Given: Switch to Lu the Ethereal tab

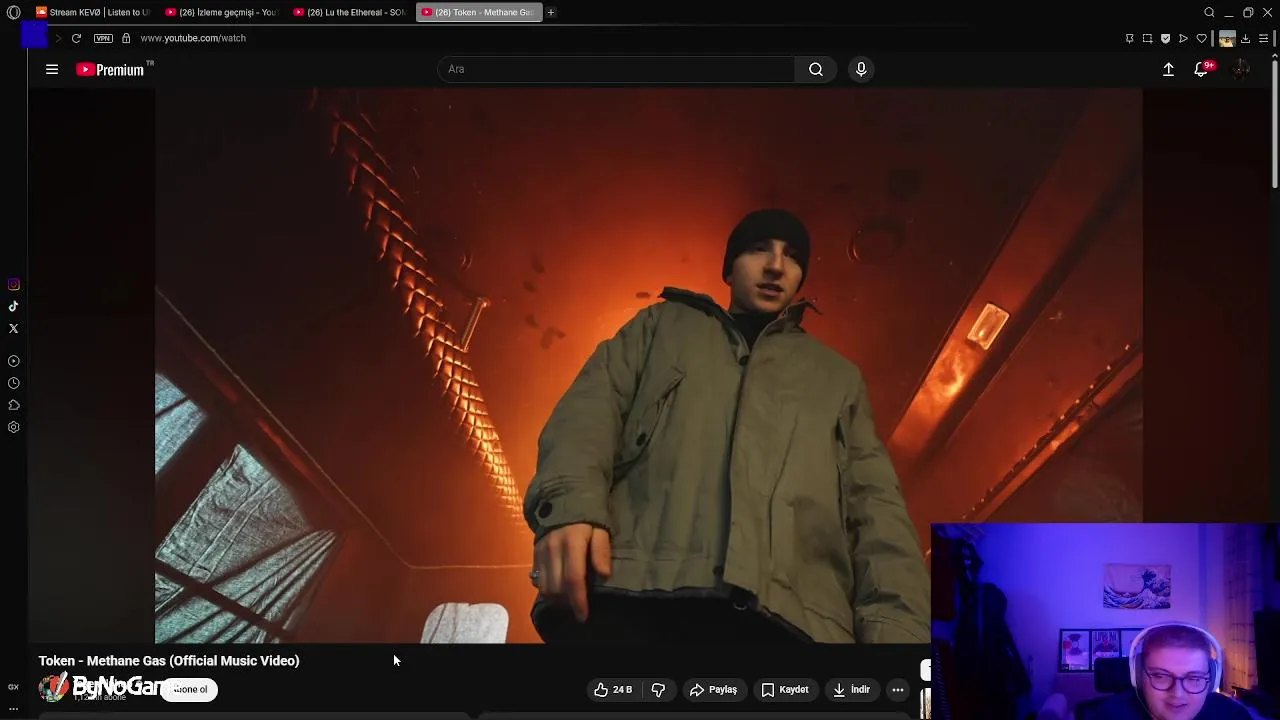Looking at the screenshot, I should pos(349,12).
